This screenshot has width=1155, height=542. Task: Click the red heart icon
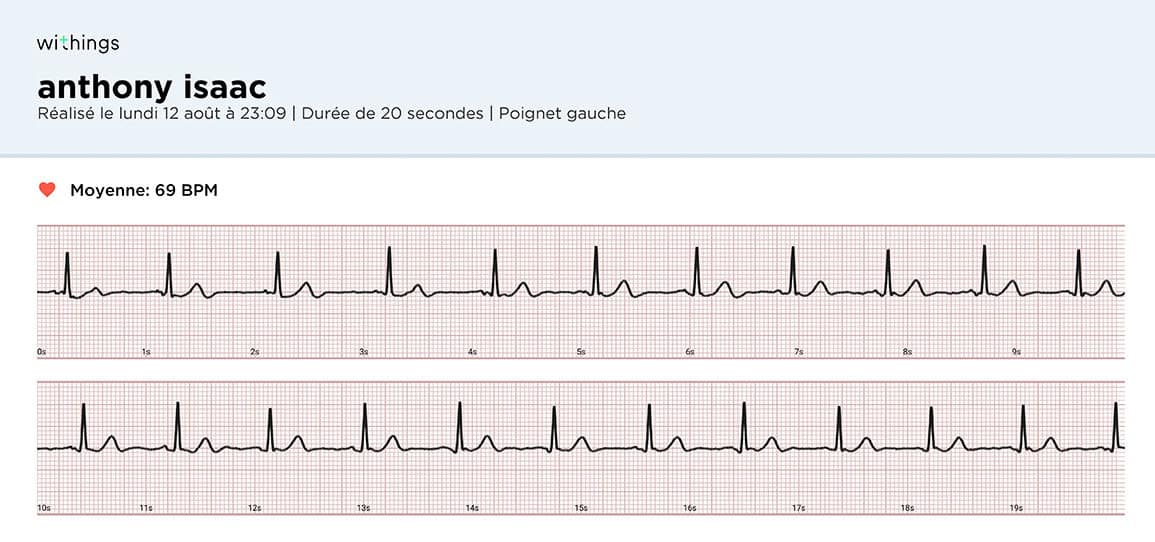coord(47,191)
